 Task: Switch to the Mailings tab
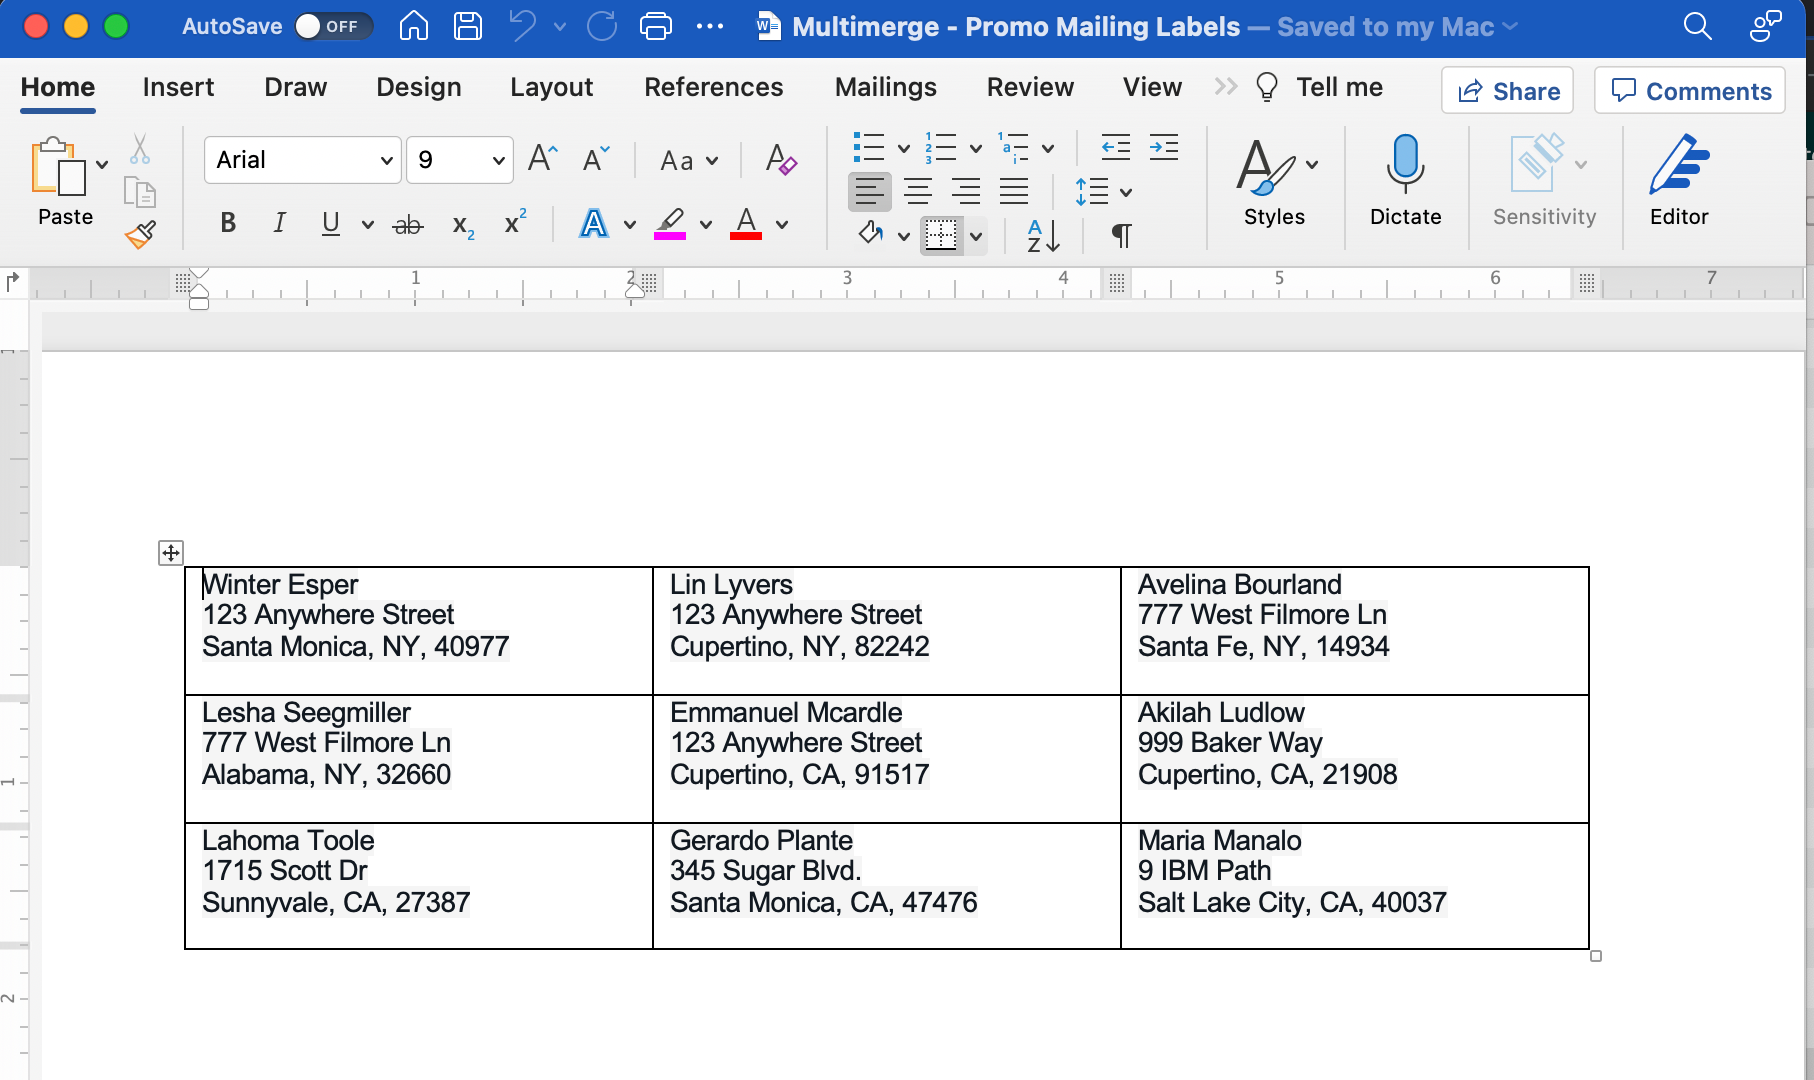pyautogui.click(x=885, y=88)
